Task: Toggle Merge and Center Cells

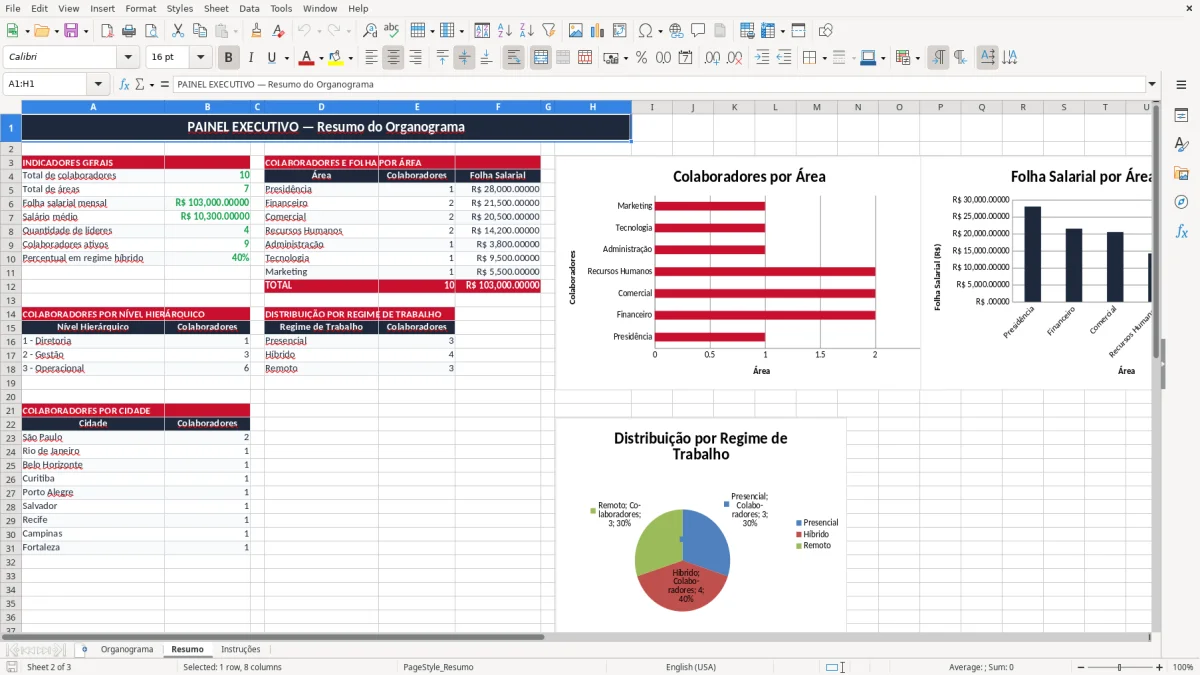Action: coord(540,58)
